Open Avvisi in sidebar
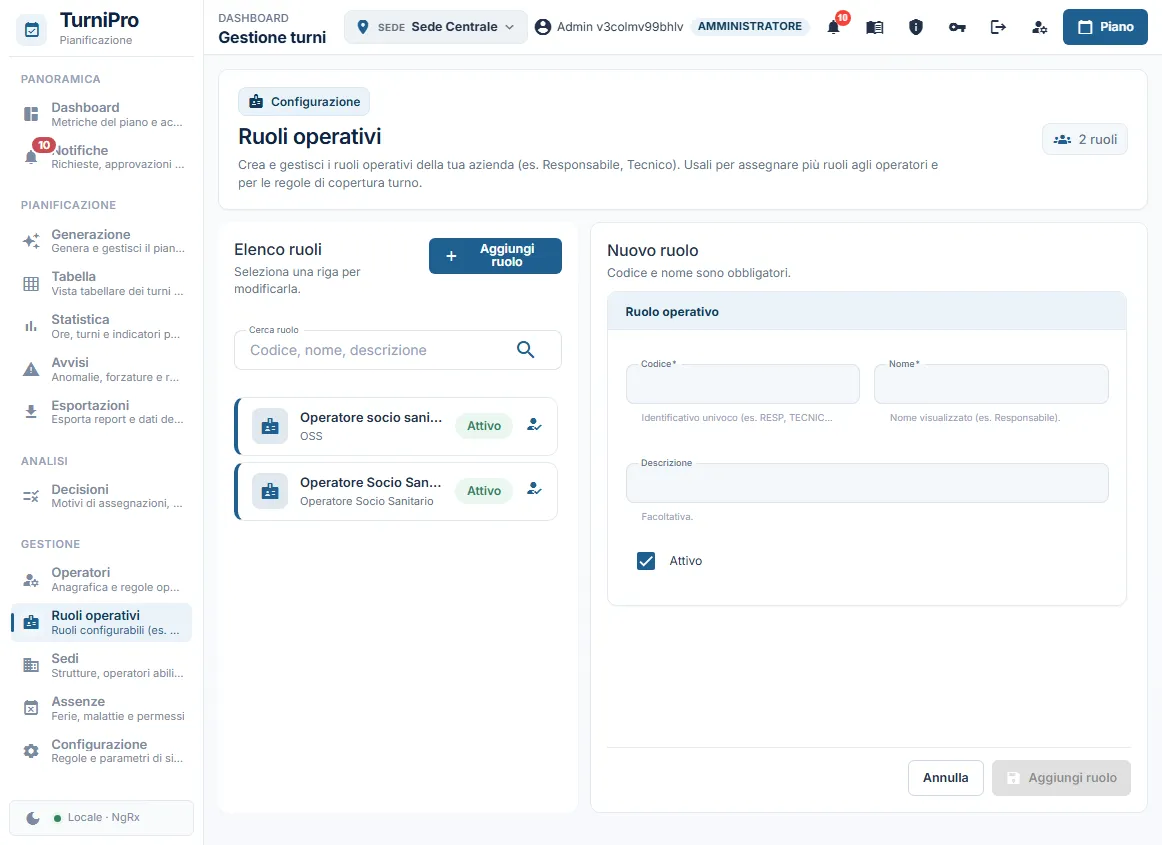The width and height of the screenshot is (1162, 845). [x=102, y=369]
